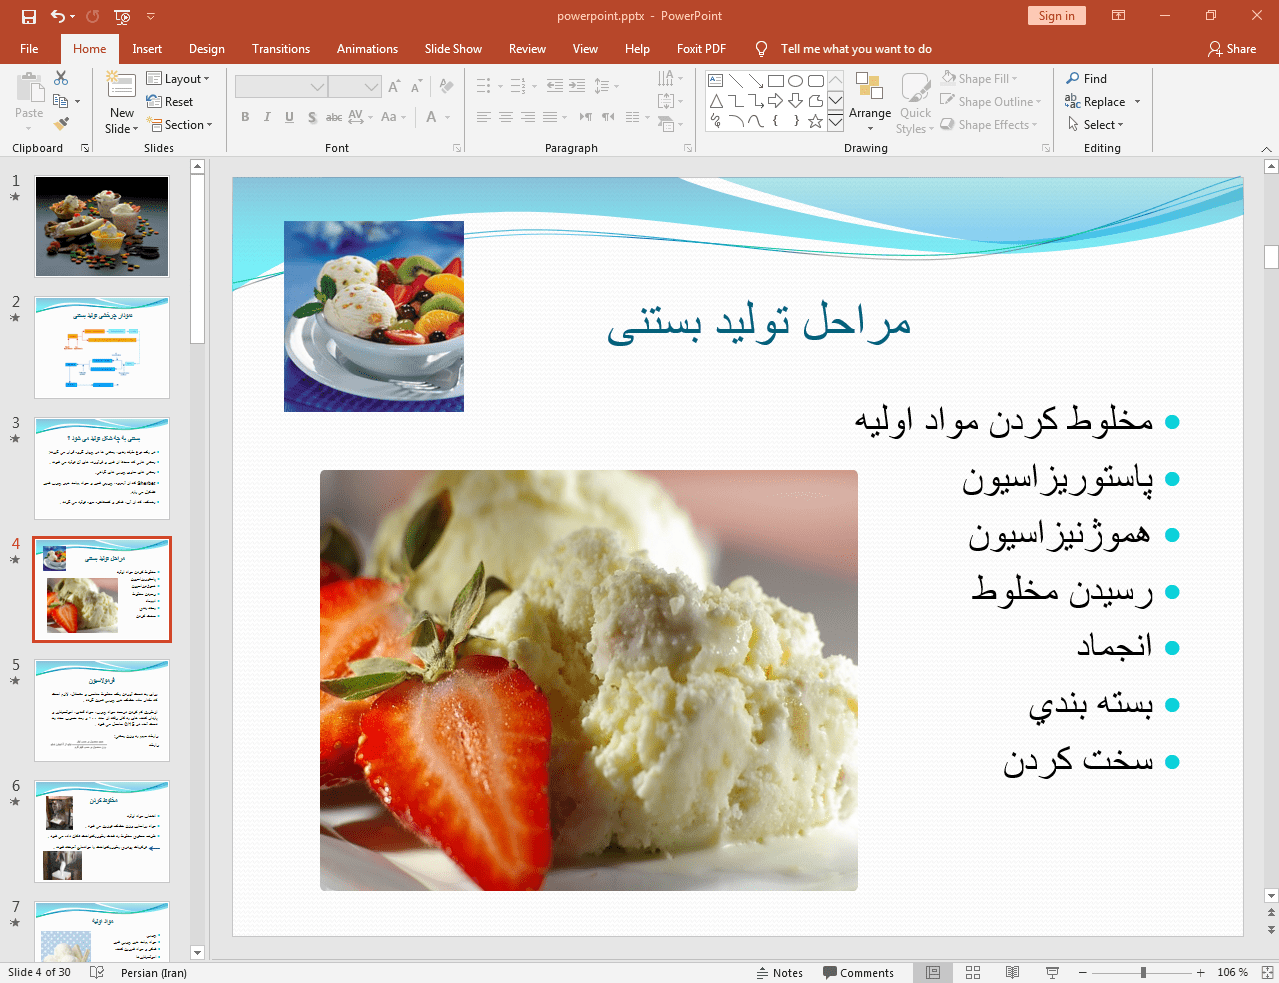Open the Layout dropdown
This screenshot has height=983, width=1279.
coord(178,78)
